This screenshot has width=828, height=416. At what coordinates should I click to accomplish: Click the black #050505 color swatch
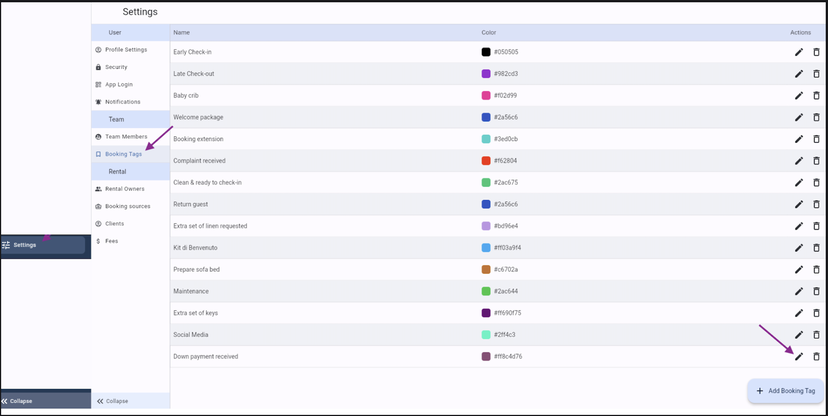(486, 52)
